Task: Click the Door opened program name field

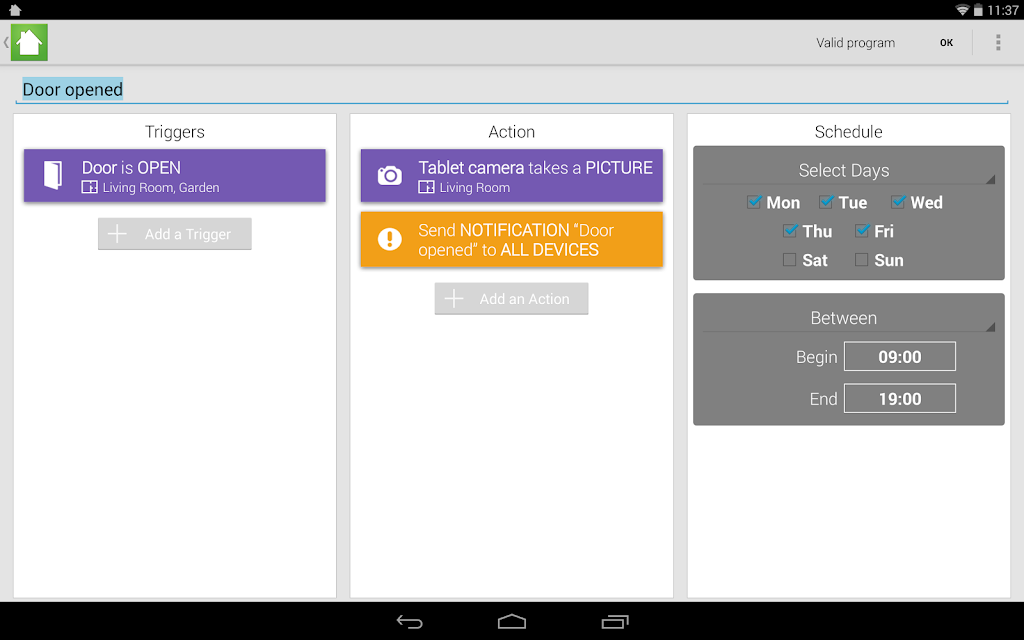Action: (x=511, y=89)
